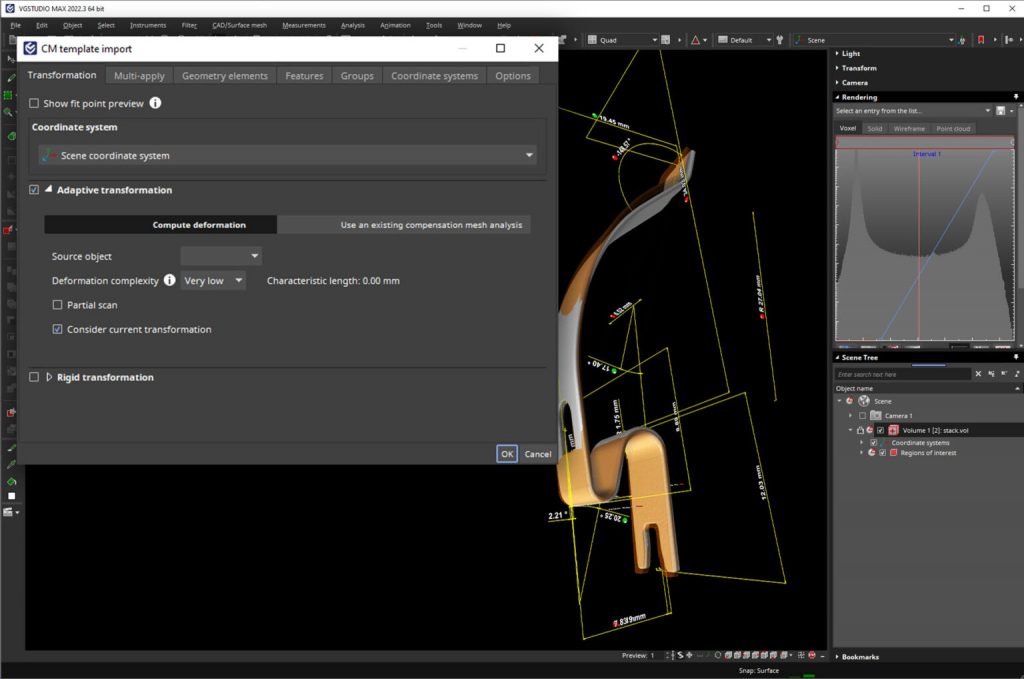Pin the Scene Tree panel
Screen dimensions: 1024x679
tap(1016, 357)
